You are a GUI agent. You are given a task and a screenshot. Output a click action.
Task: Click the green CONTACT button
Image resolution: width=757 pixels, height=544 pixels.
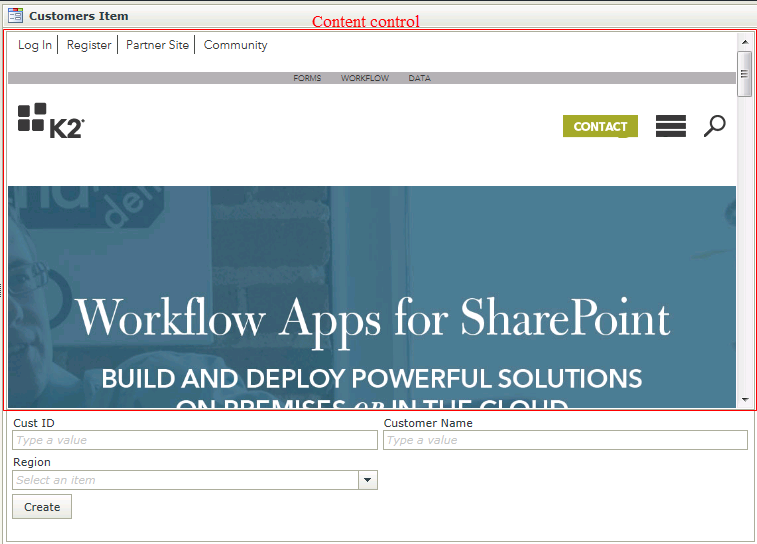(x=600, y=126)
